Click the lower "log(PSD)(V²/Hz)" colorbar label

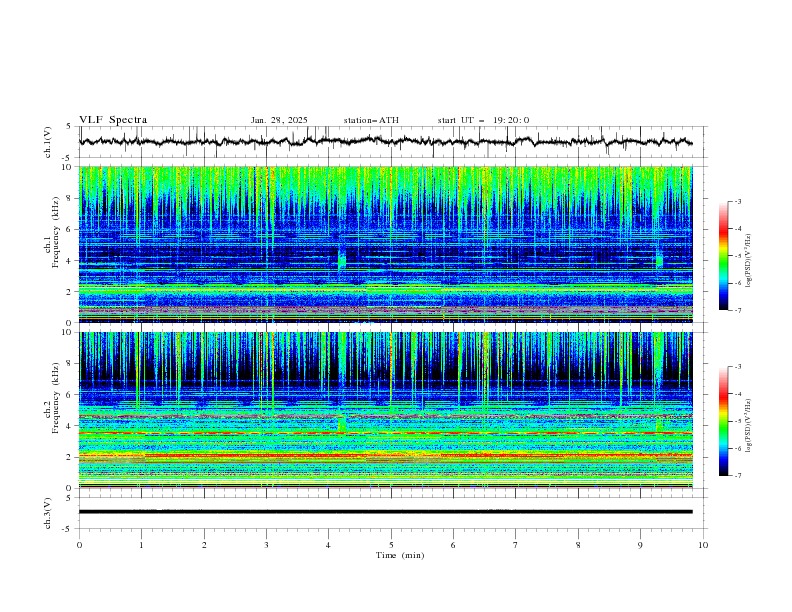point(749,425)
